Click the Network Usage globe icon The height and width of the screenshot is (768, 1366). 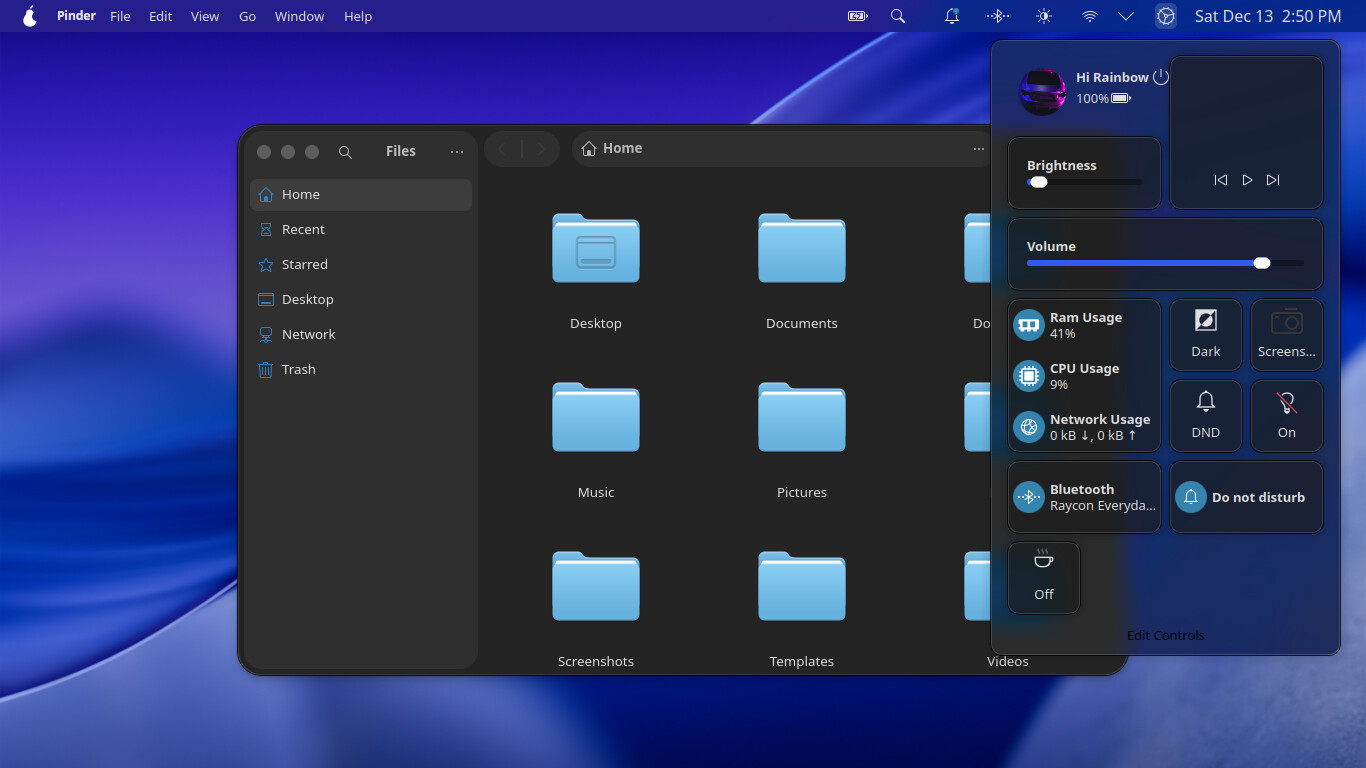pos(1028,427)
